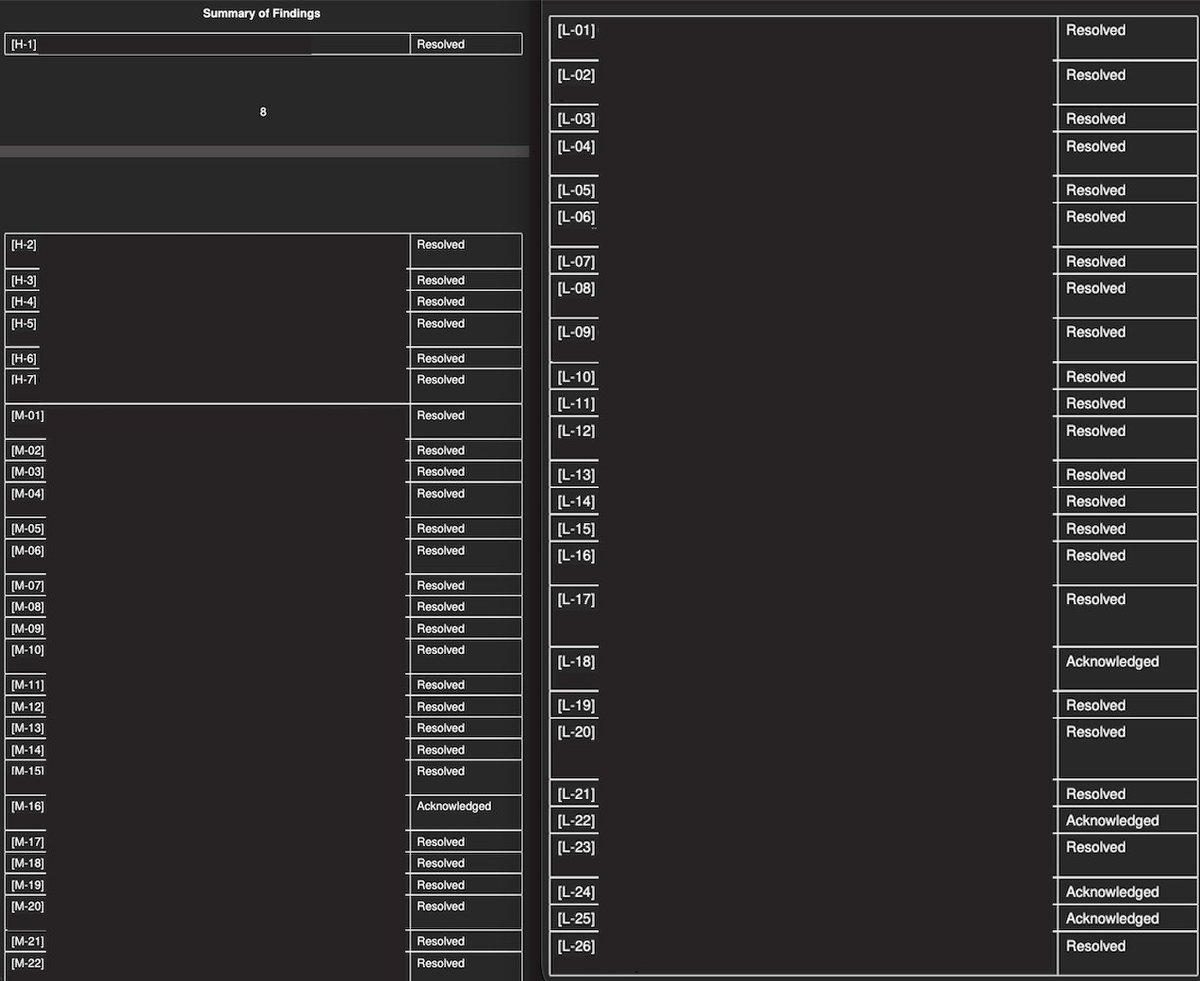Select finding [M-17]

[x=27, y=842]
